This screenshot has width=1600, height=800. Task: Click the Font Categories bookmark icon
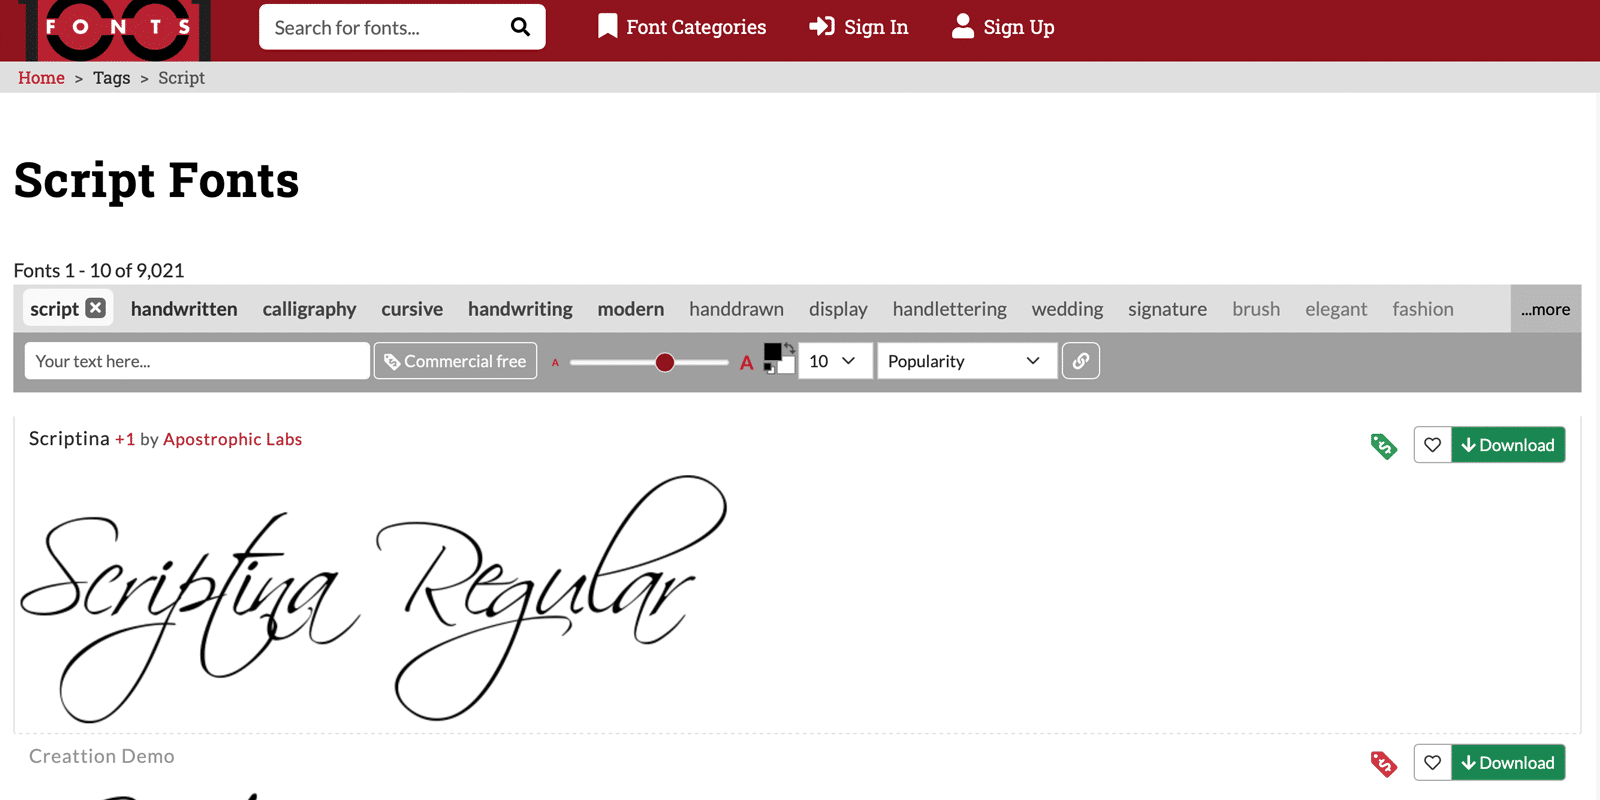click(607, 27)
